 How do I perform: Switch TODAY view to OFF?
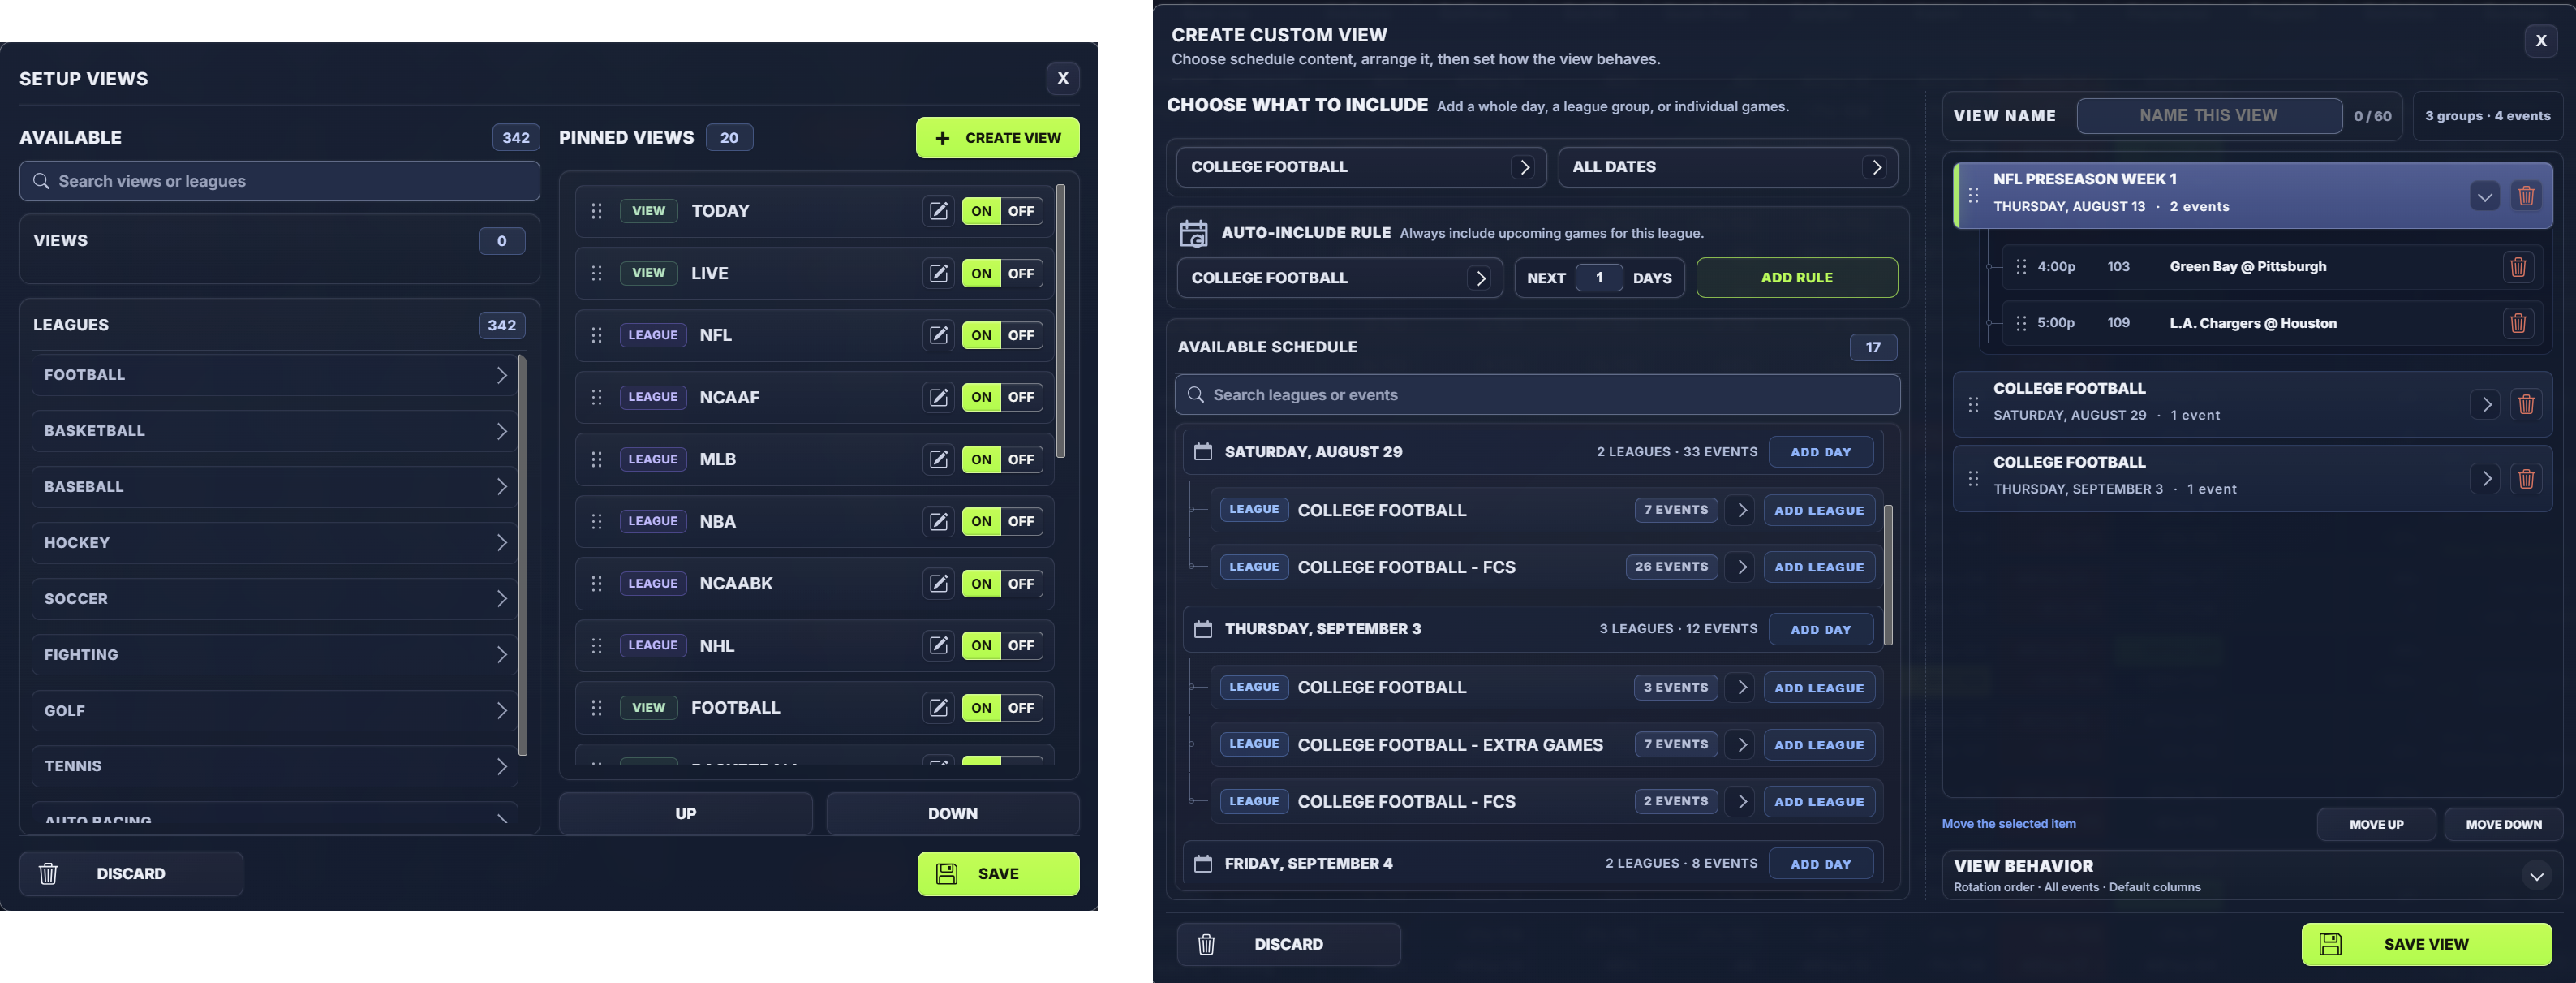point(1021,211)
